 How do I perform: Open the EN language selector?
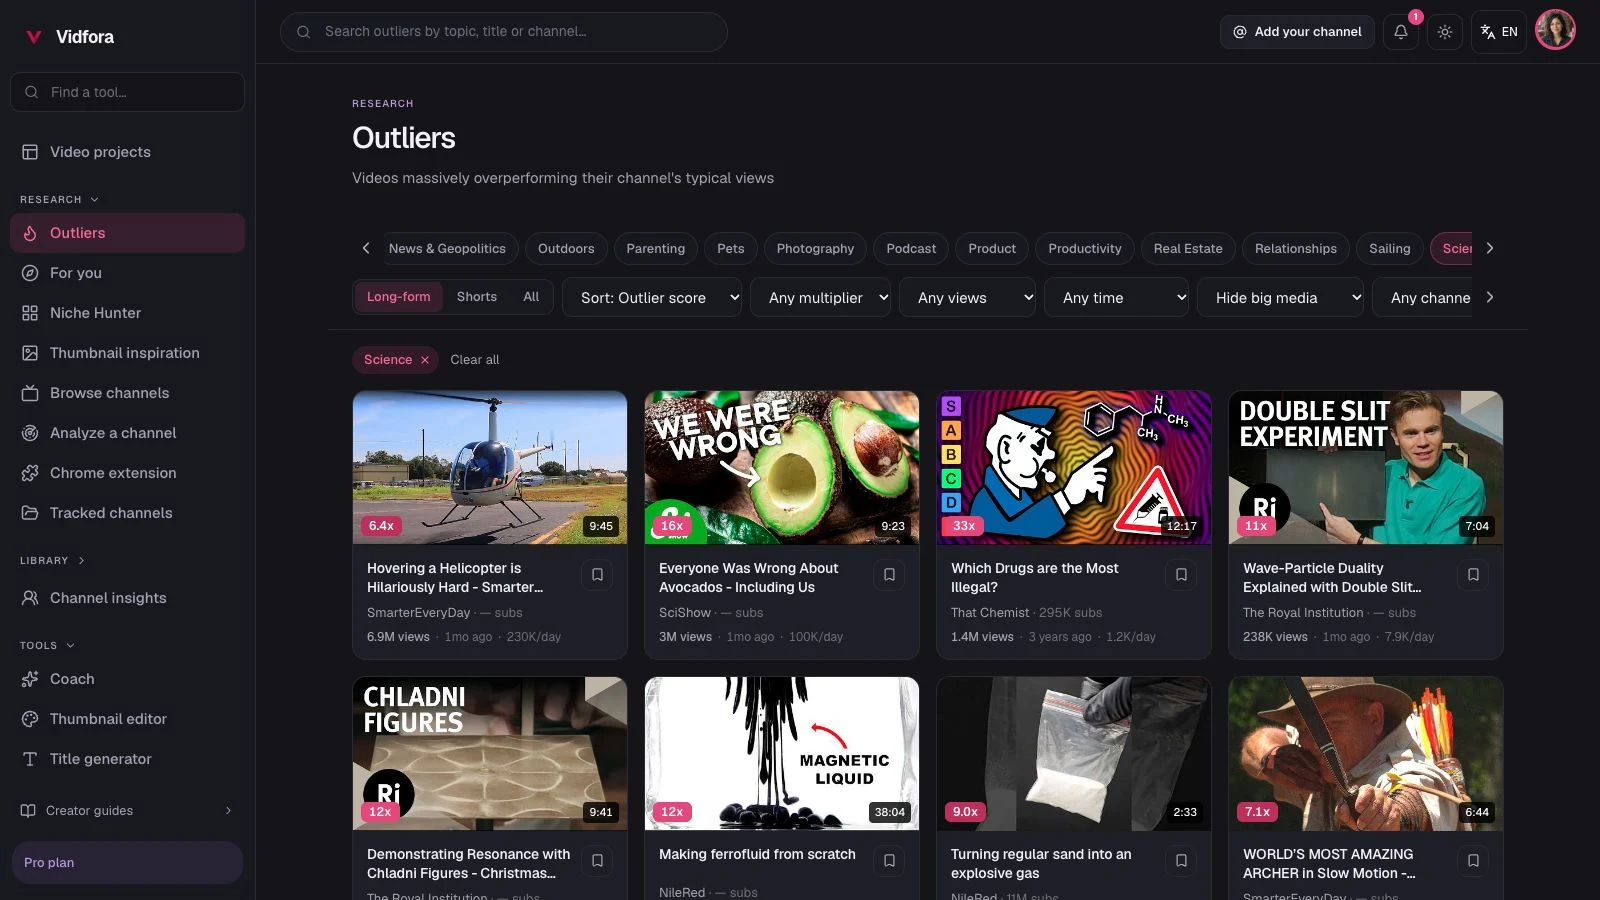(x=1499, y=32)
